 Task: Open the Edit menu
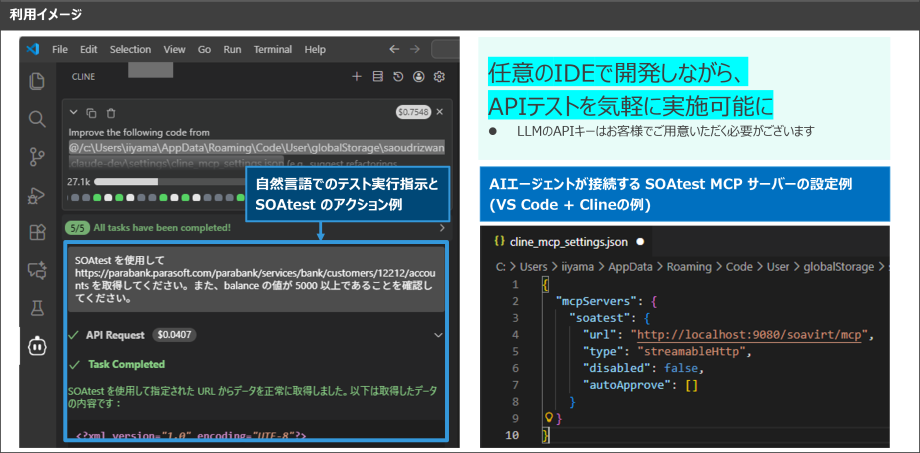(89, 50)
